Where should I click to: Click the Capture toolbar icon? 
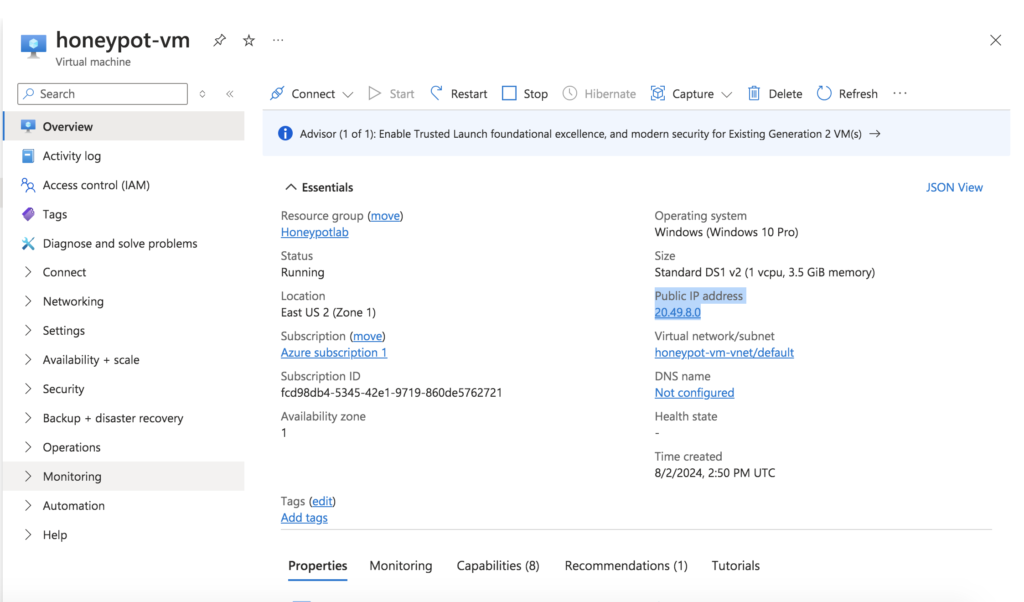[x=658, y=93]
